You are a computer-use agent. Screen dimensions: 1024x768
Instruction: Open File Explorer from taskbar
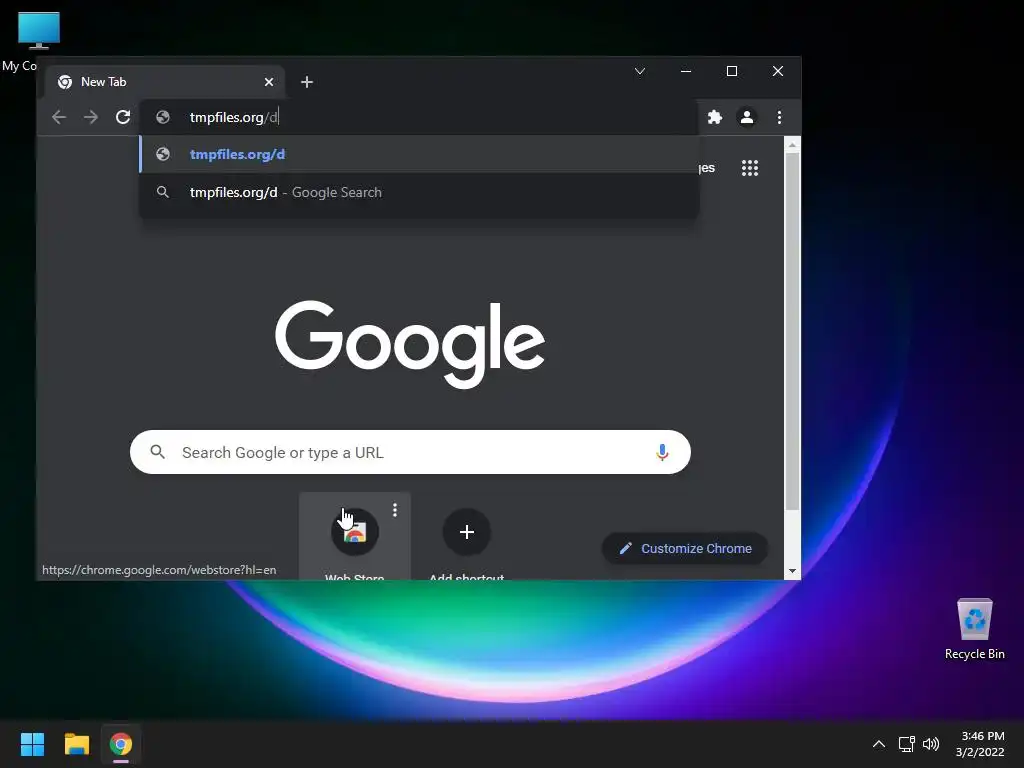(76, 744)
